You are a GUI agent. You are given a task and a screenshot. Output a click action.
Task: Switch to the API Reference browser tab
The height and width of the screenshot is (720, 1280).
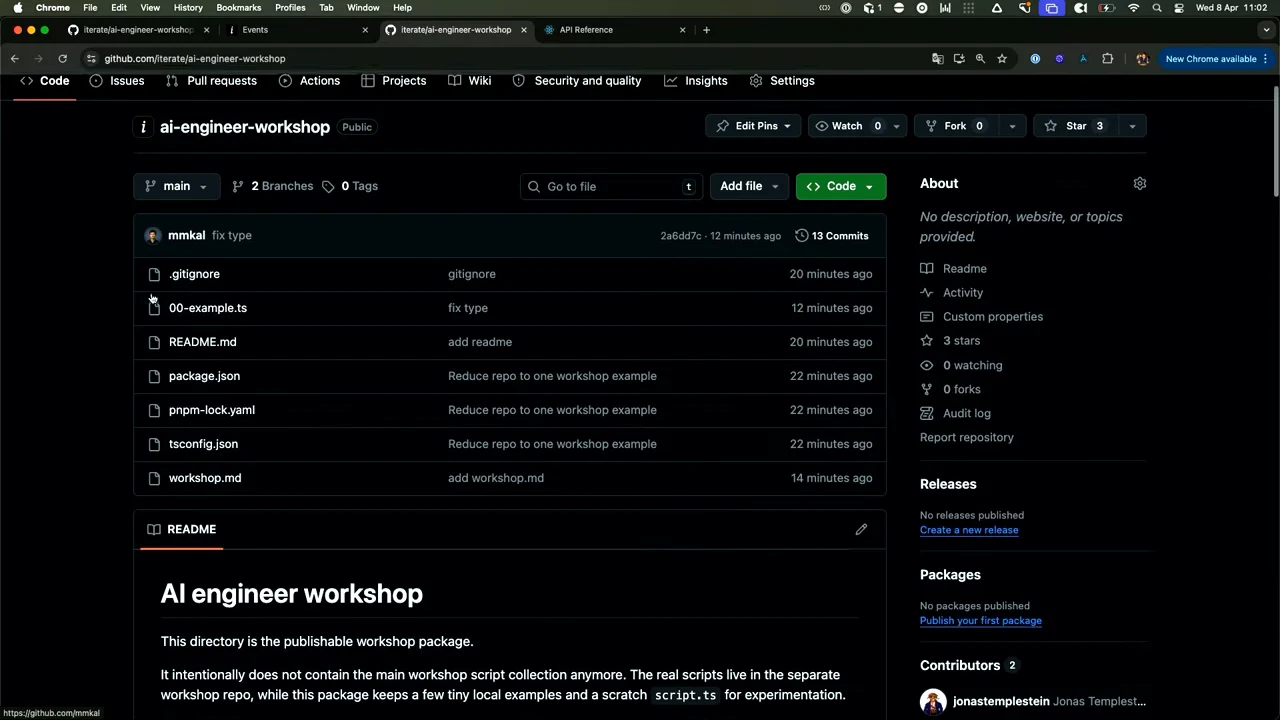(613, 30)
